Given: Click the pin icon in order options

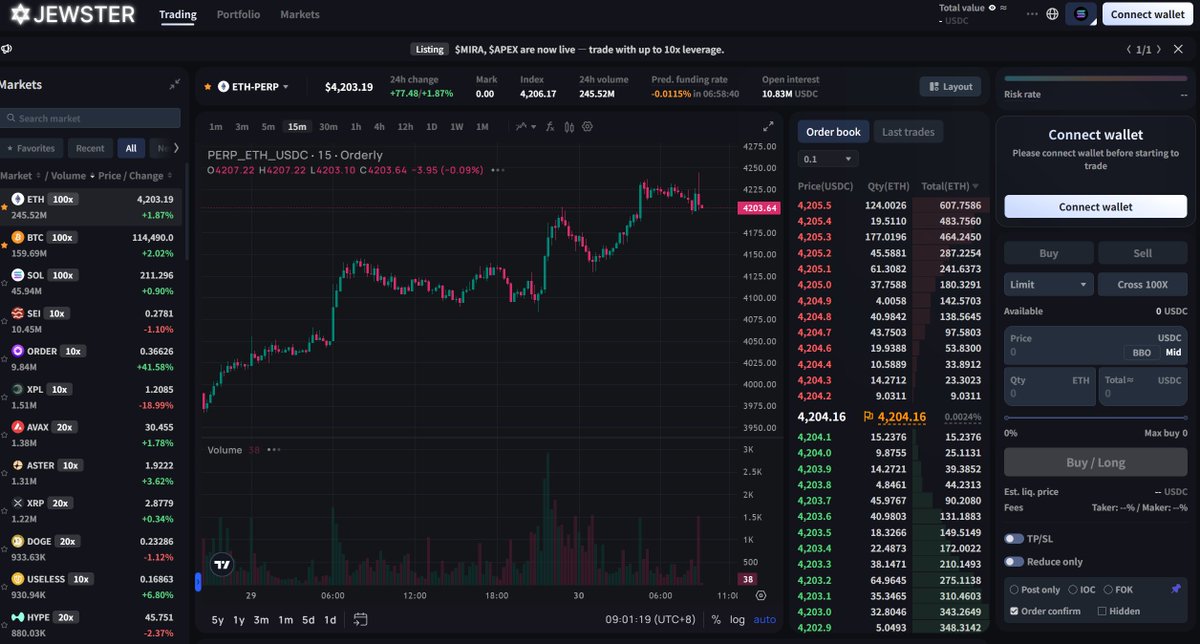Looking at the screenshot, I should coord(1176,590).
